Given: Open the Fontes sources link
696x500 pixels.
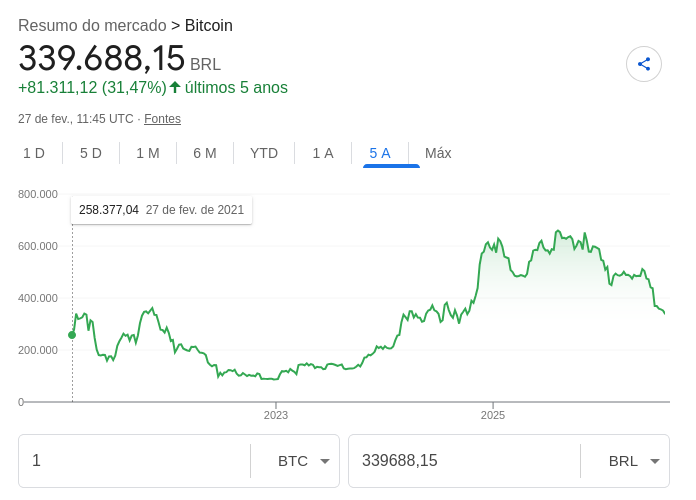Looking at the screenshot, I should click(162, 119).
